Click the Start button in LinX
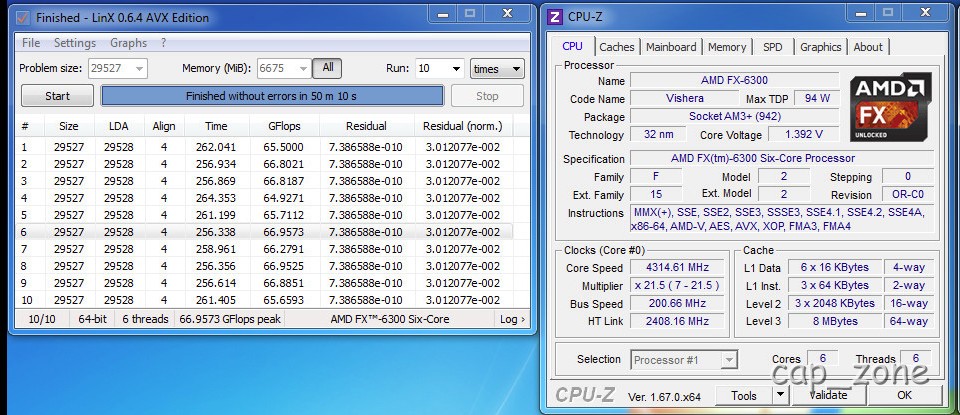The height and width of the screenshot is (415, 960). pos(58,96)
